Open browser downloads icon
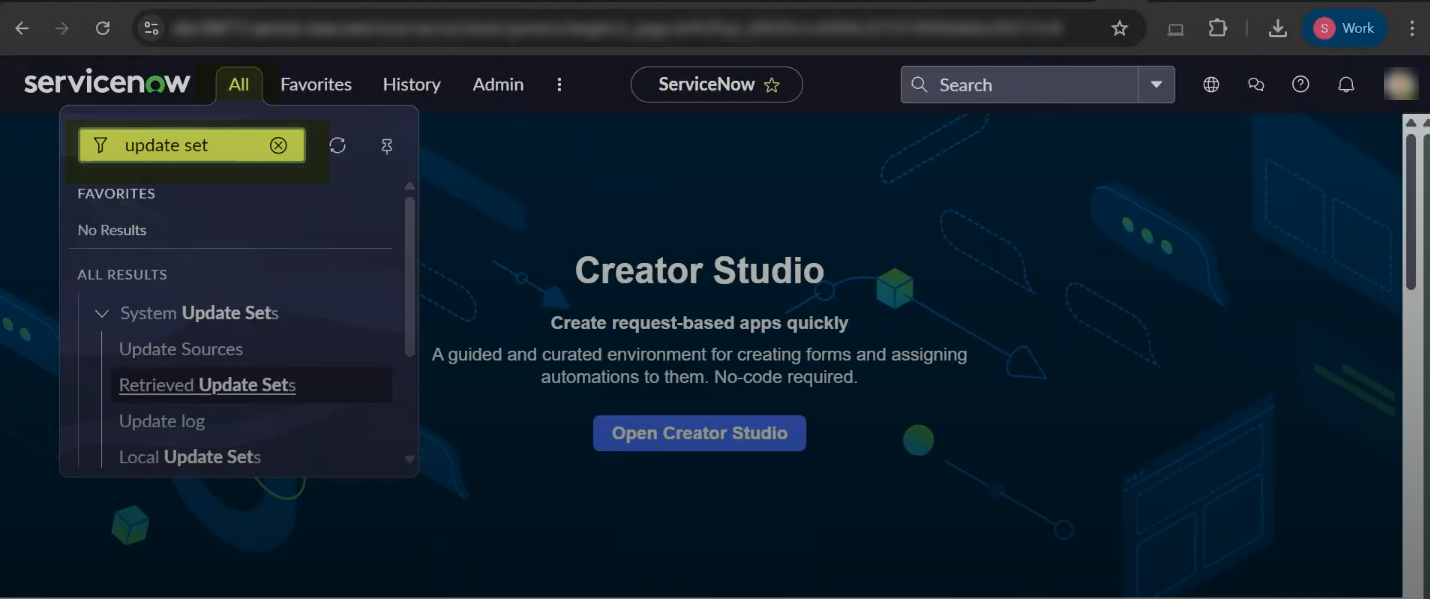 tap(1277, 28)
